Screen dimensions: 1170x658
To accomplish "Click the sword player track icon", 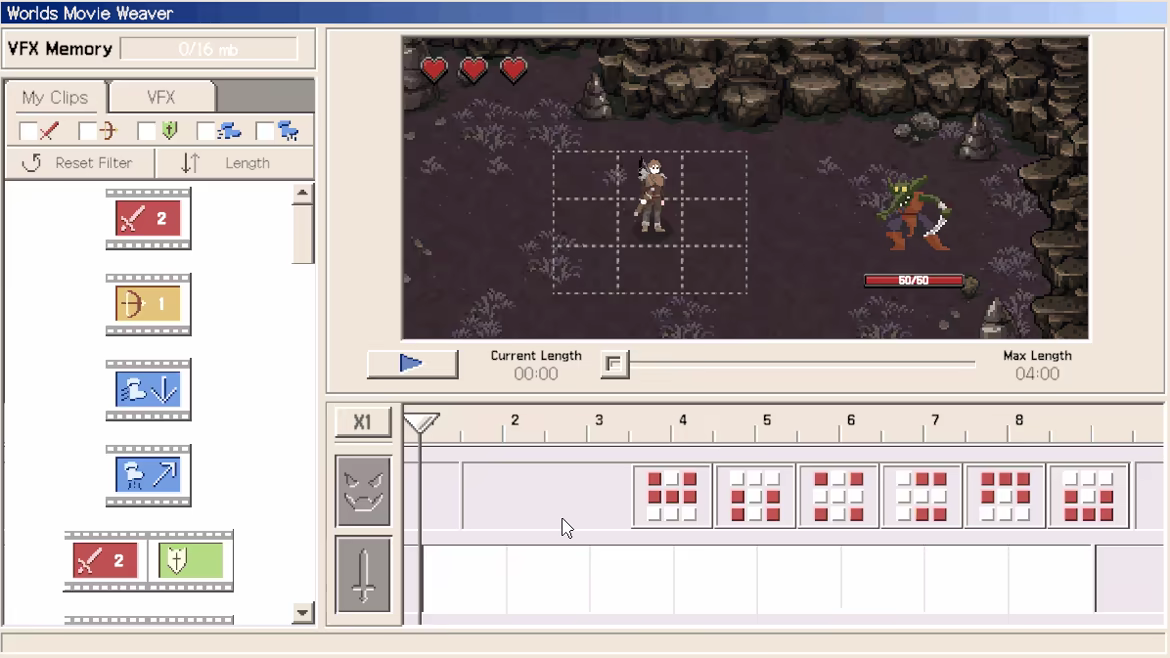I will [363, 574].
